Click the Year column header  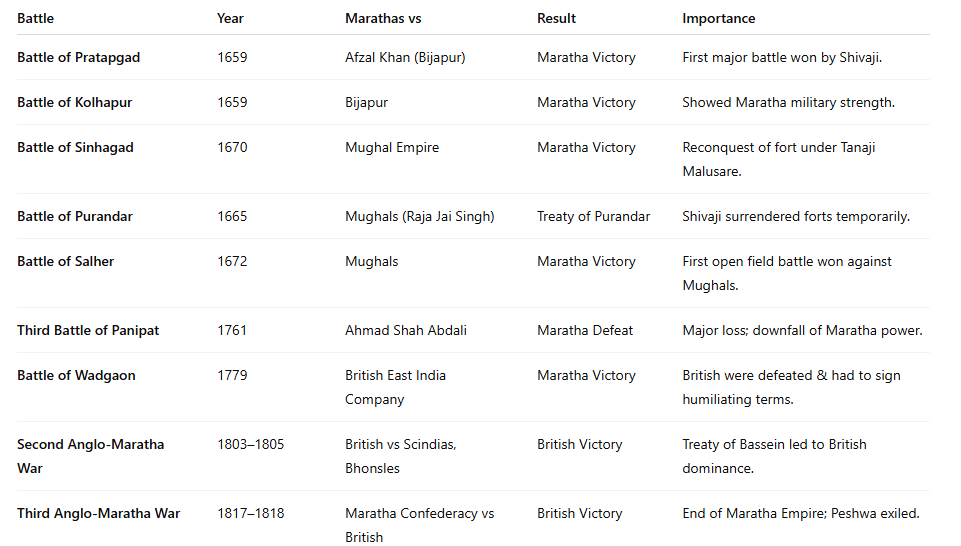click(230, 18)
